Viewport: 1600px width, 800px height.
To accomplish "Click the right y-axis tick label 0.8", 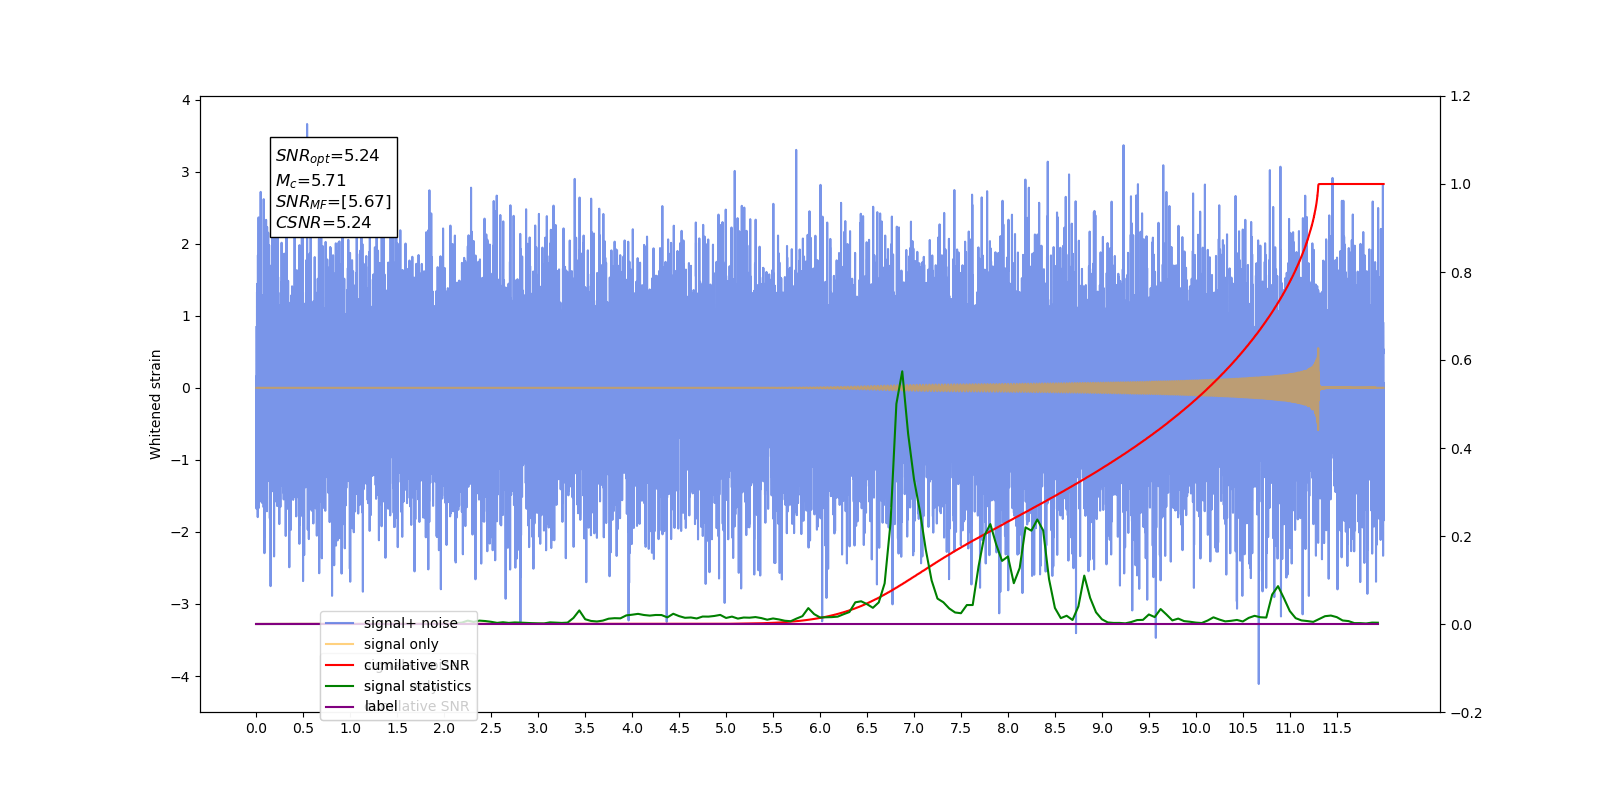I will pos(1461,273).
